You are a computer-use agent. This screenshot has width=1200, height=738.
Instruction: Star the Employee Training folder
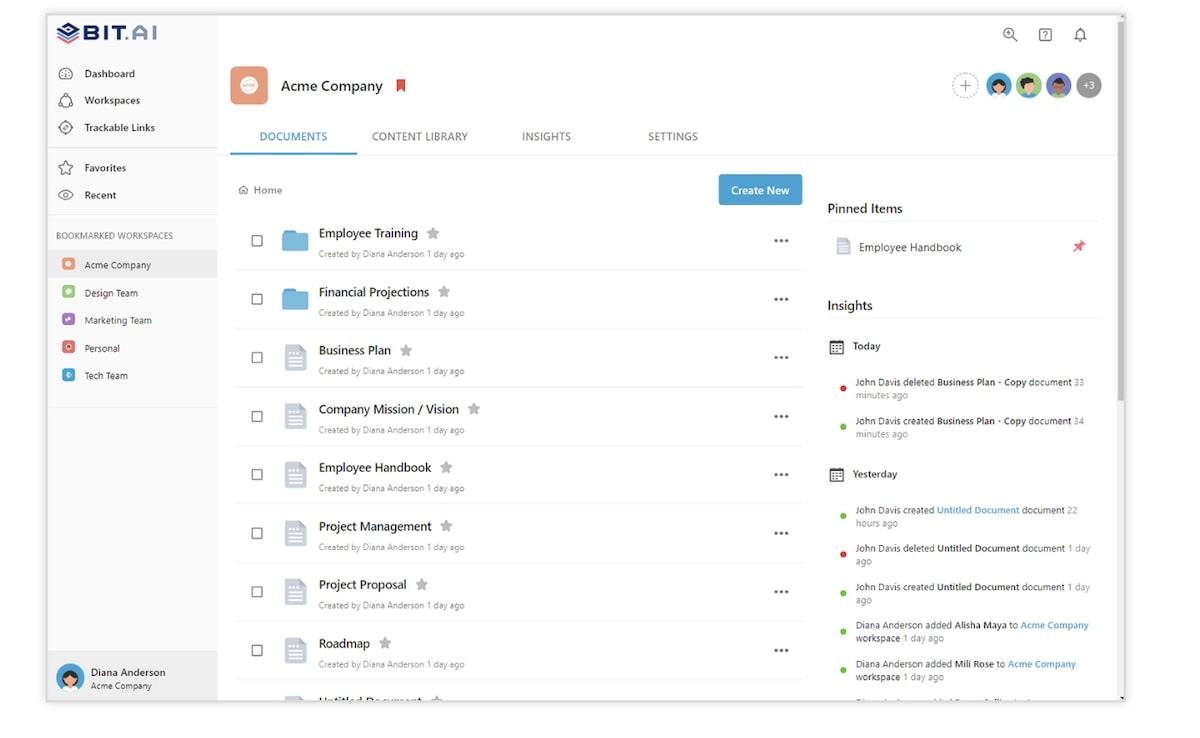(433, 233)
